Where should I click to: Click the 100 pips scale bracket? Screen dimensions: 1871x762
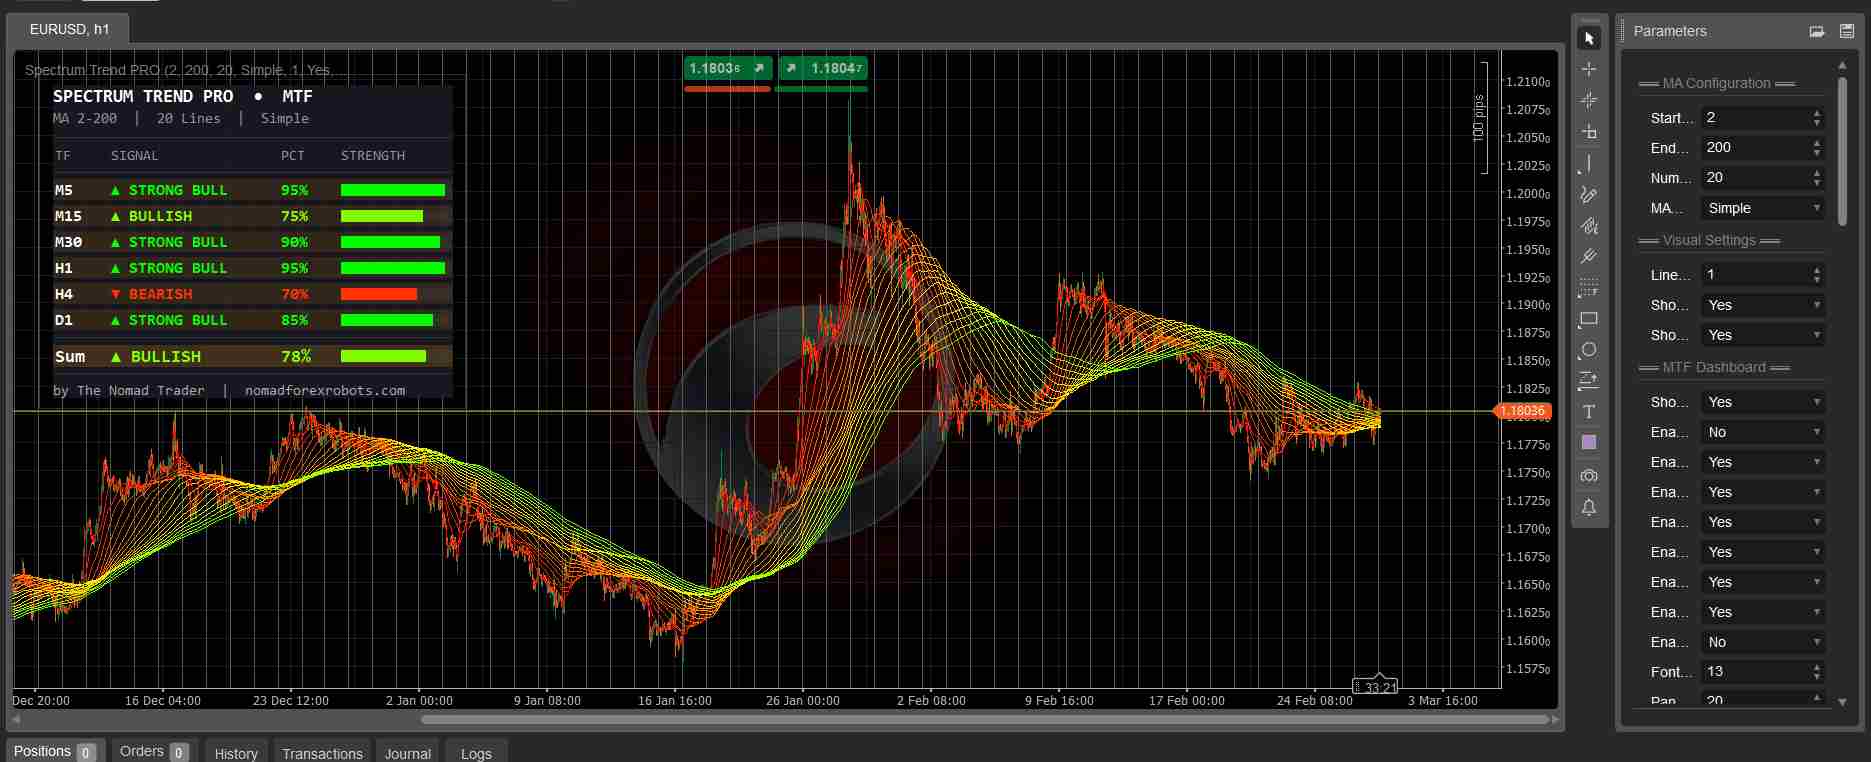pyautogui.click(x=1481, y=118)
